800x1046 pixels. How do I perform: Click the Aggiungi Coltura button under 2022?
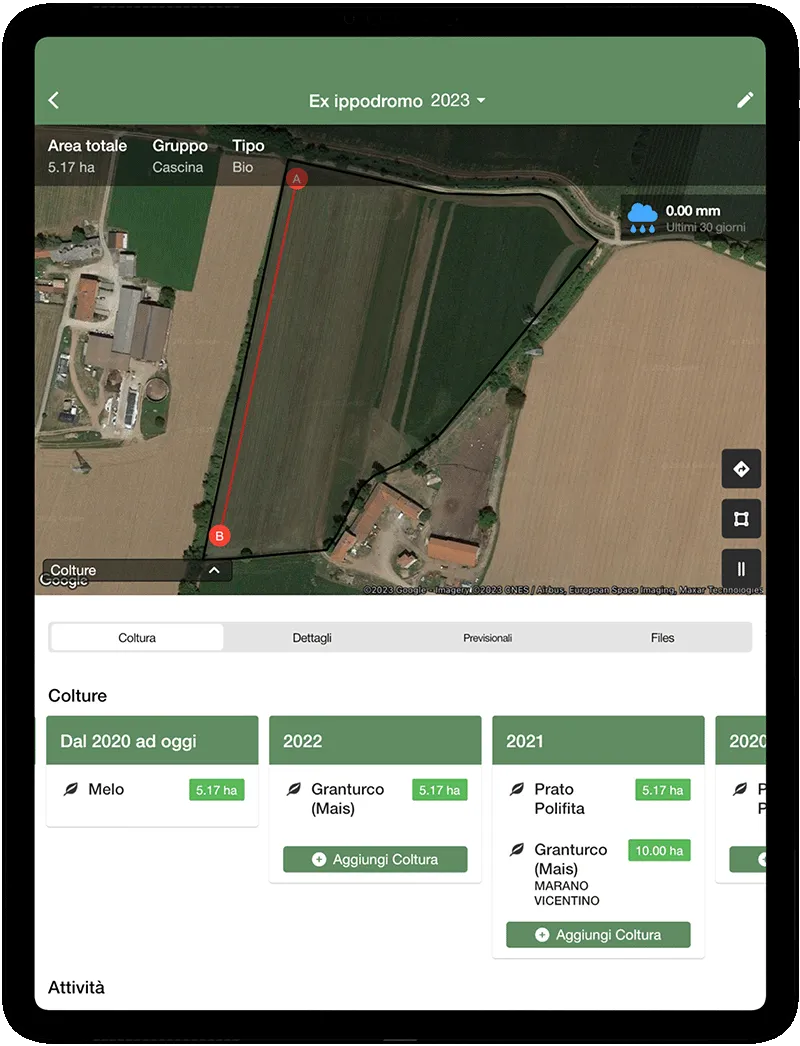coord(375,859)
